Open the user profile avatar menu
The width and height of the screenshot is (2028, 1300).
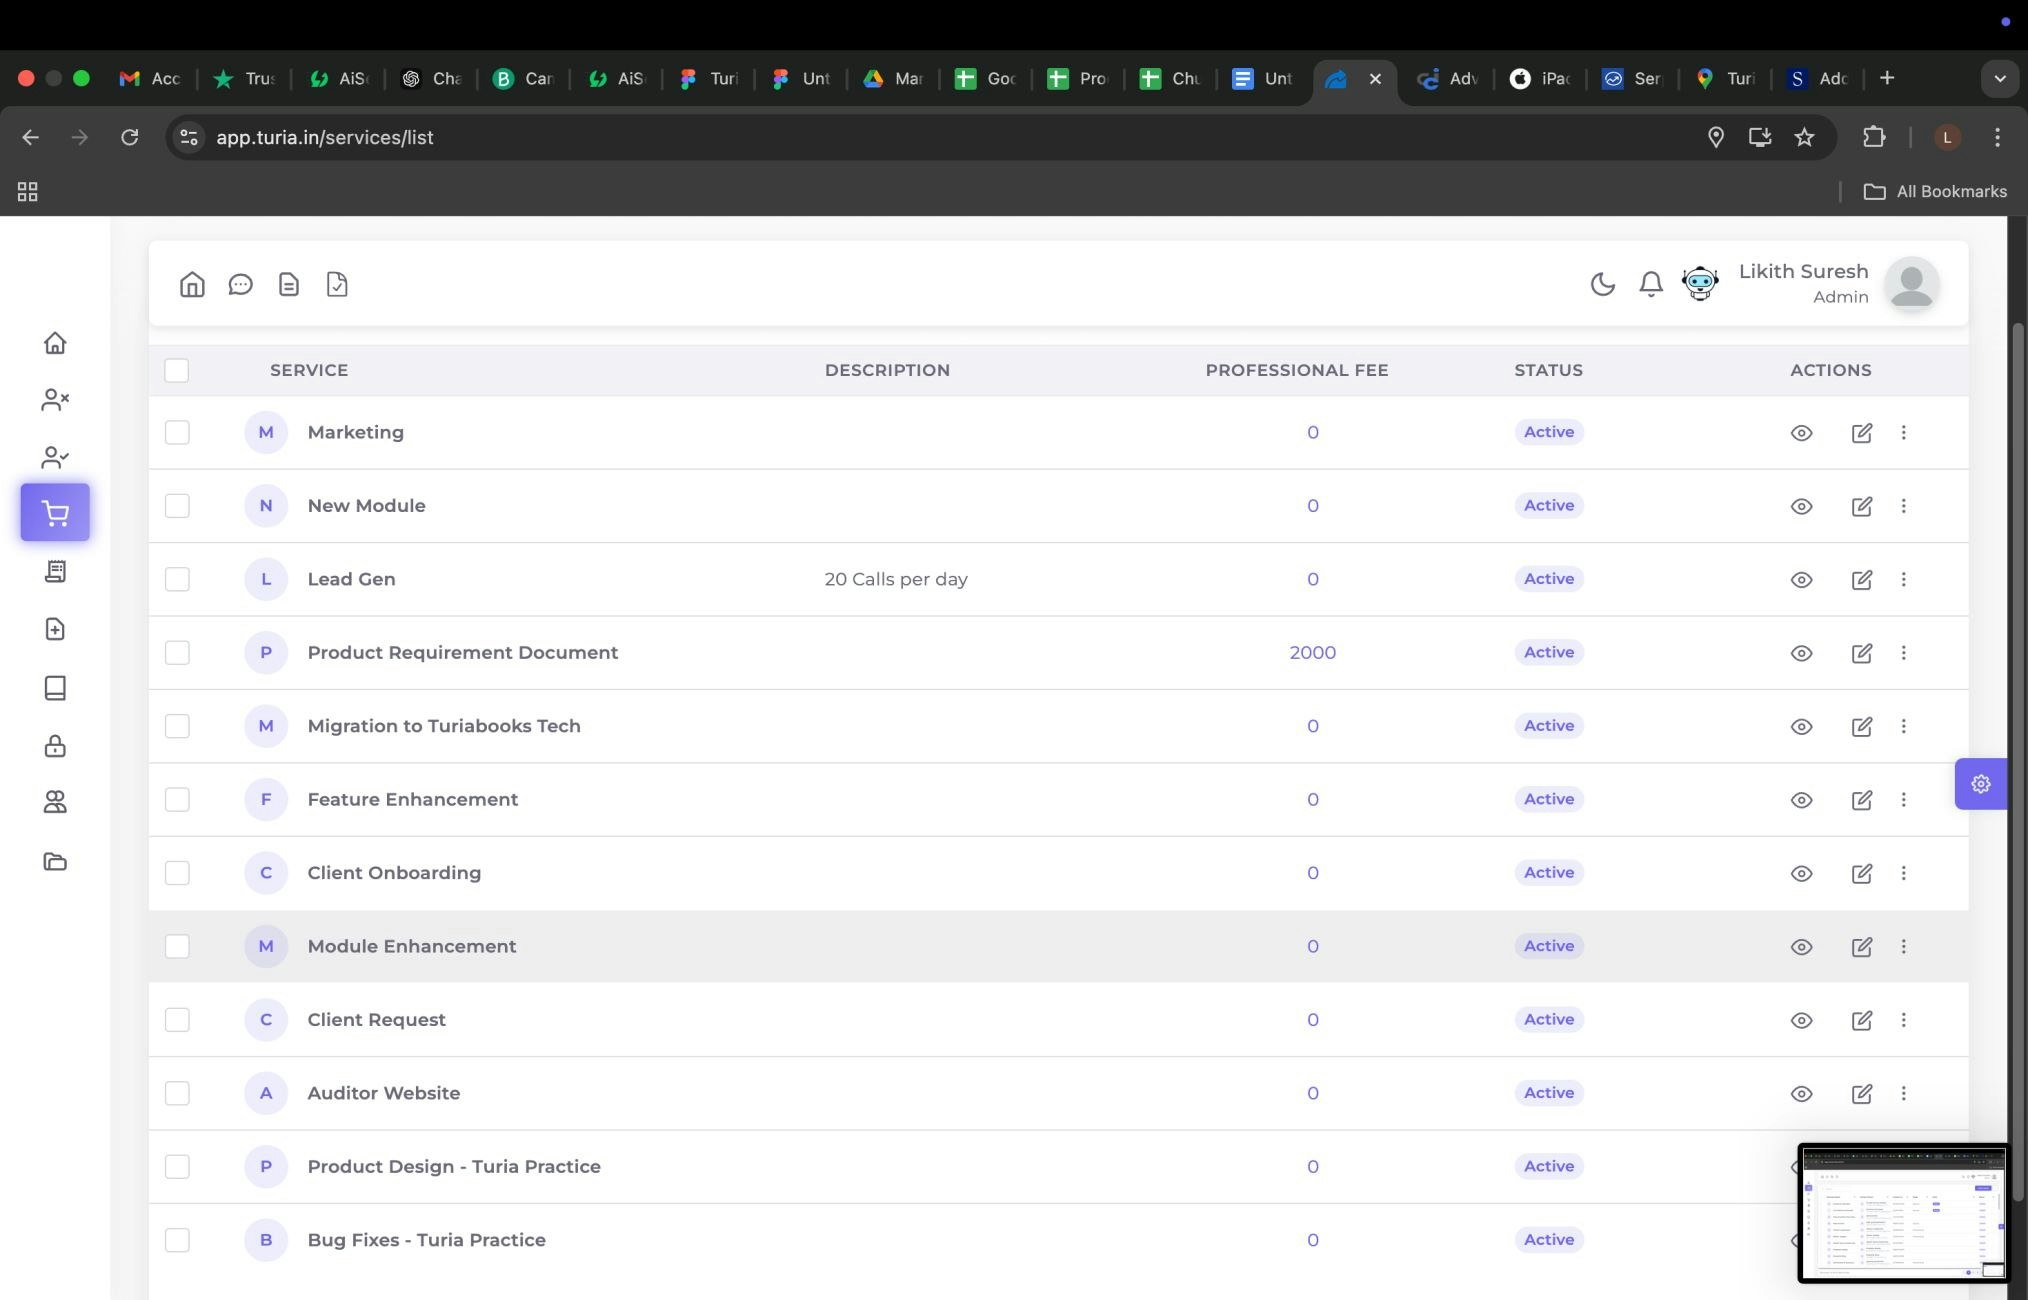tap(1912, 284)
